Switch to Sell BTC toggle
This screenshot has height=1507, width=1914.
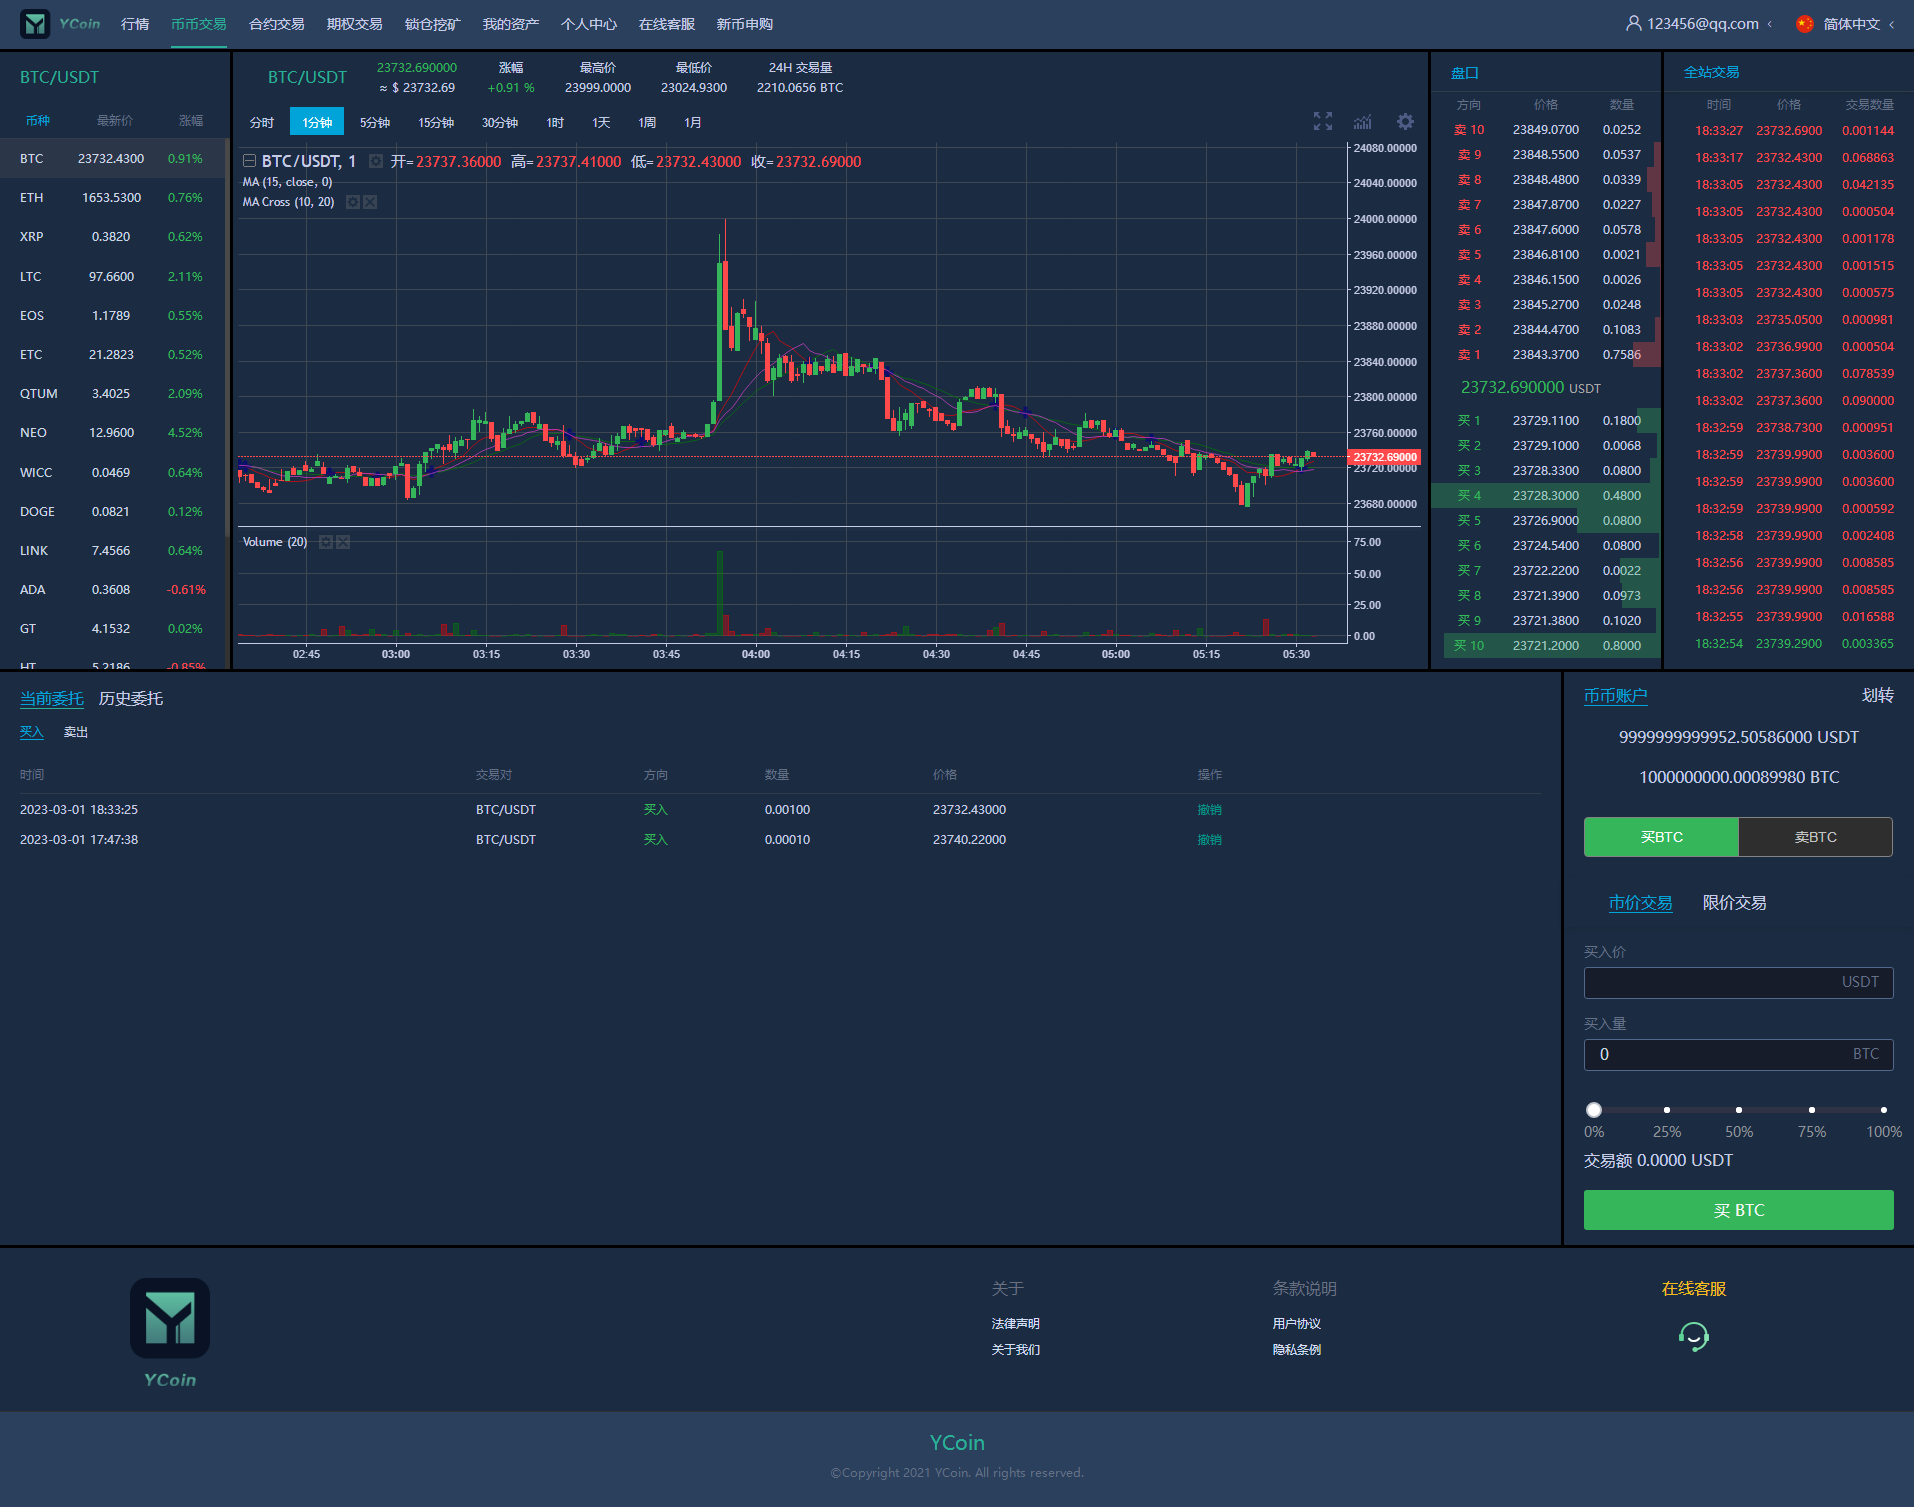coord(1815,837)
